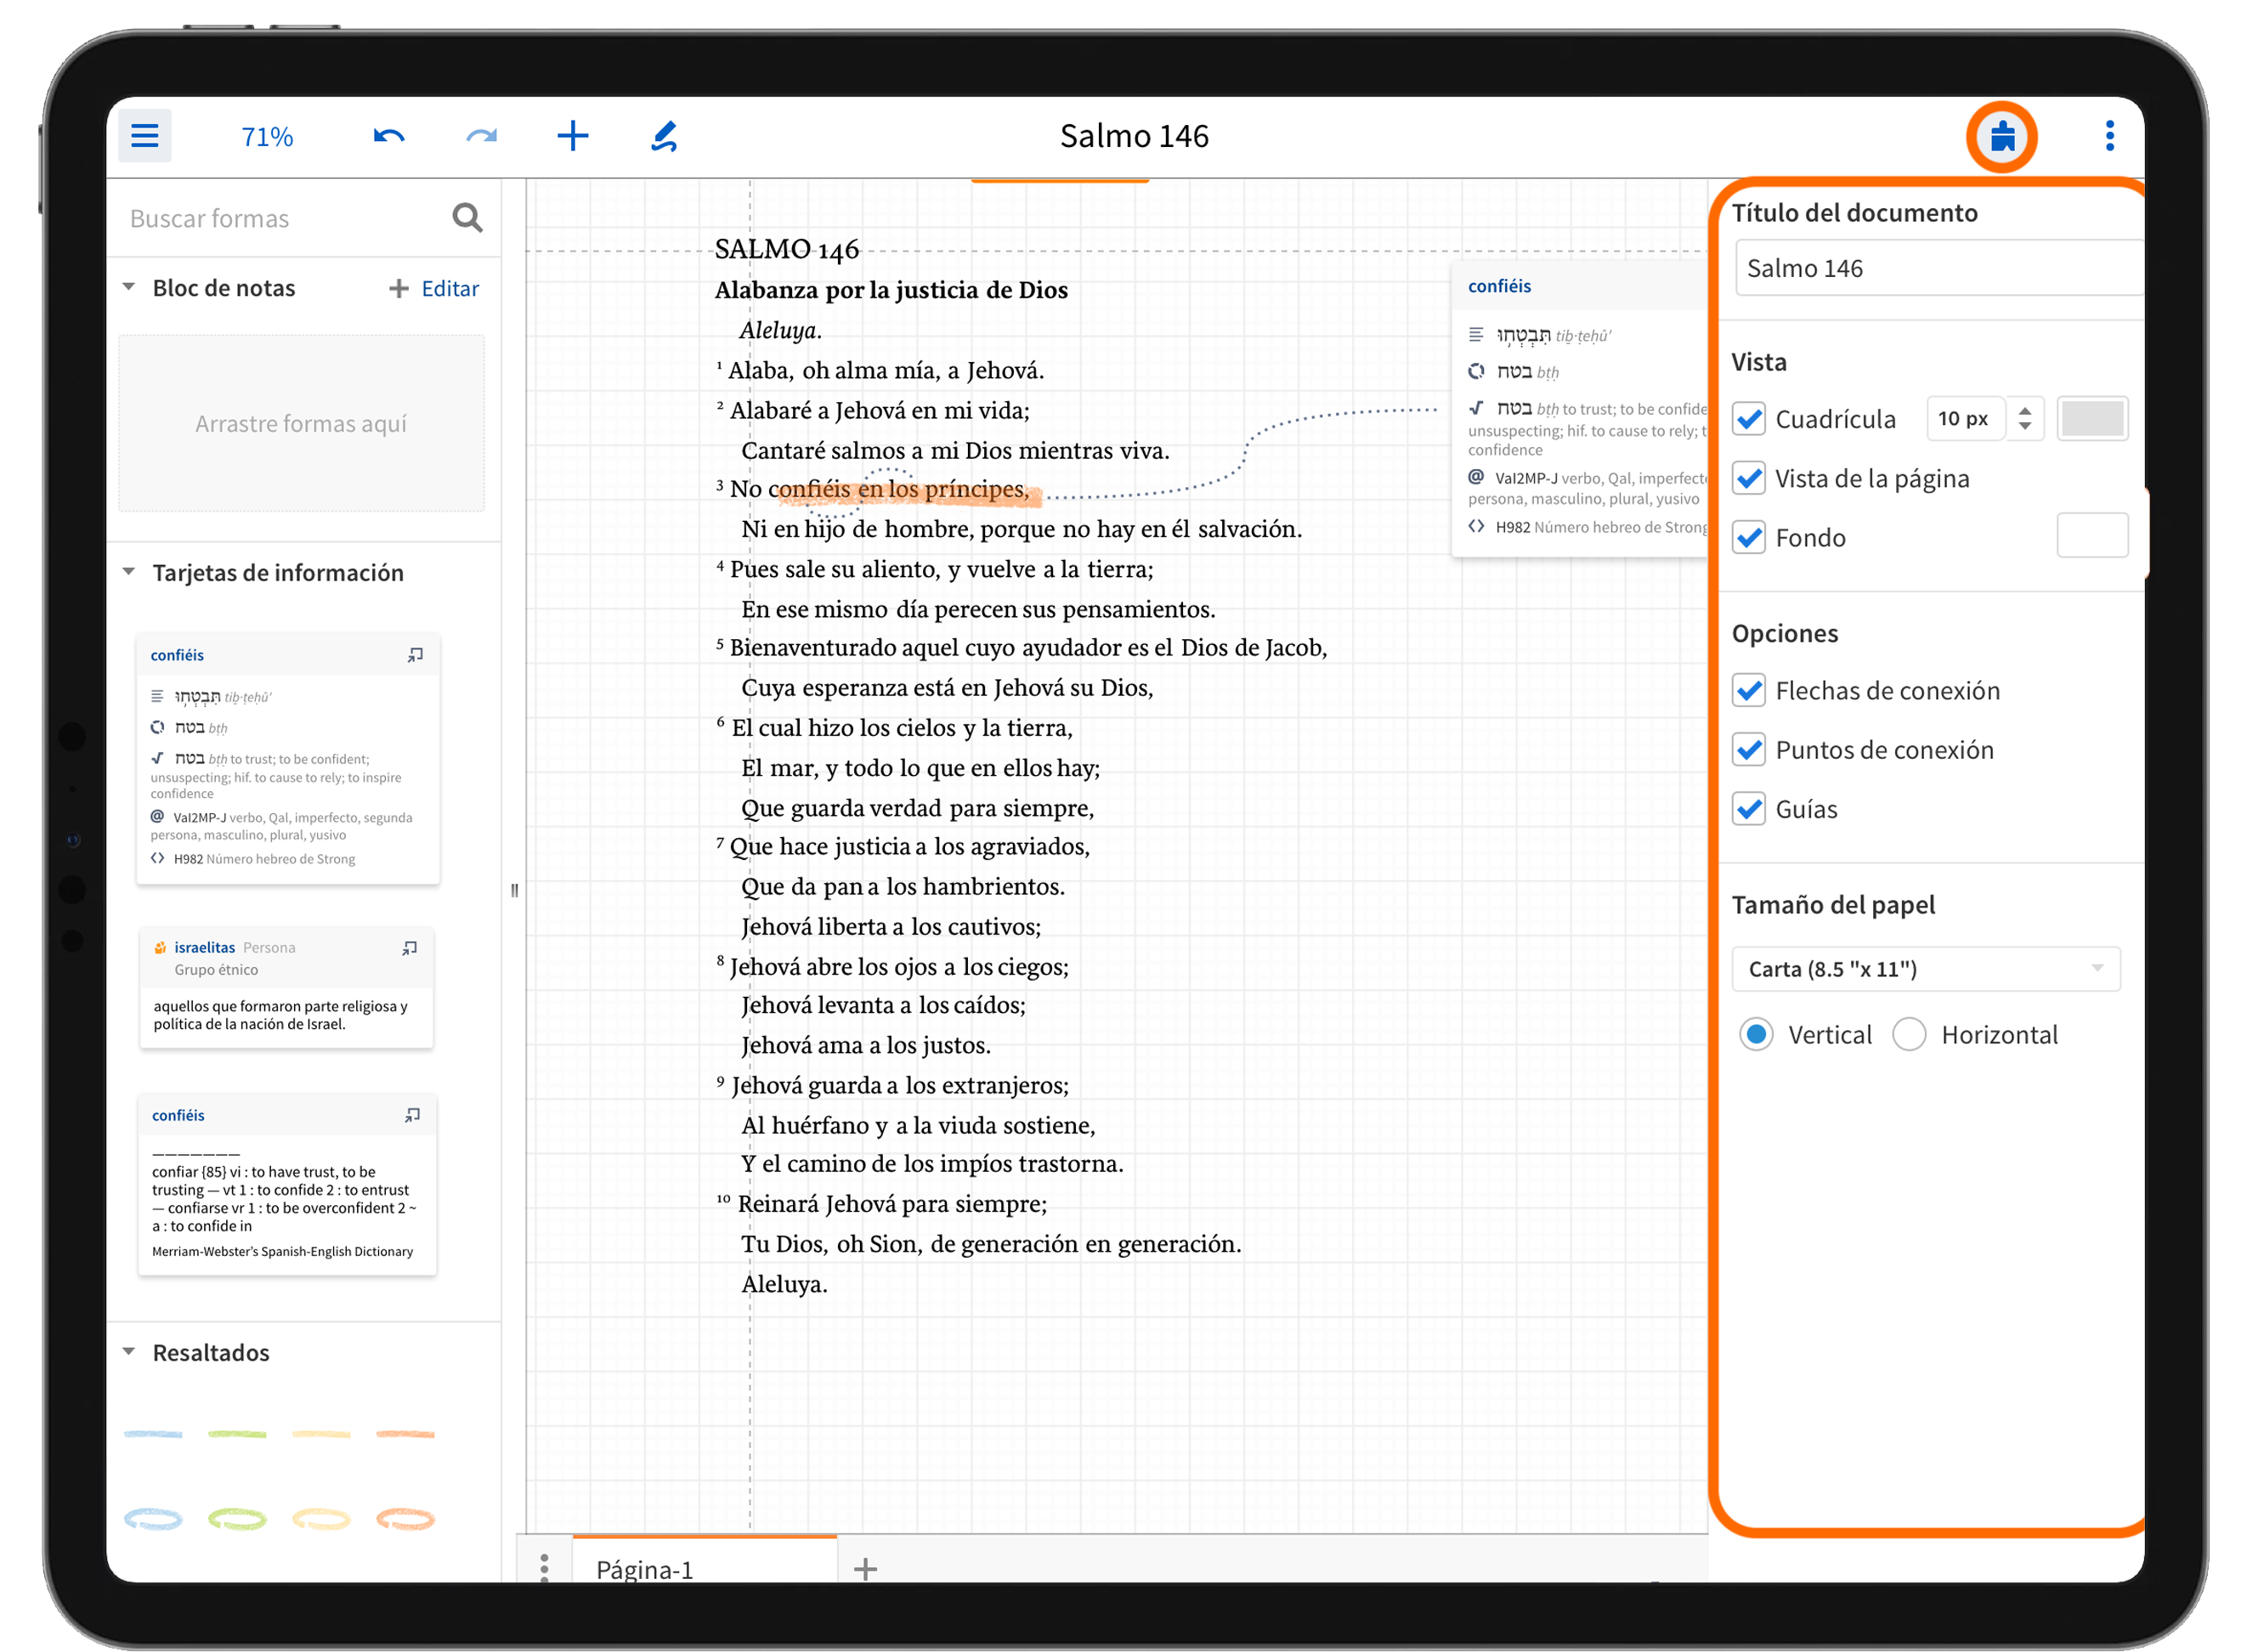Toggle Vista de la página checkbox
Image resolution: width=2264 pixels, height=1652 pixels.
coord(1750,478)
